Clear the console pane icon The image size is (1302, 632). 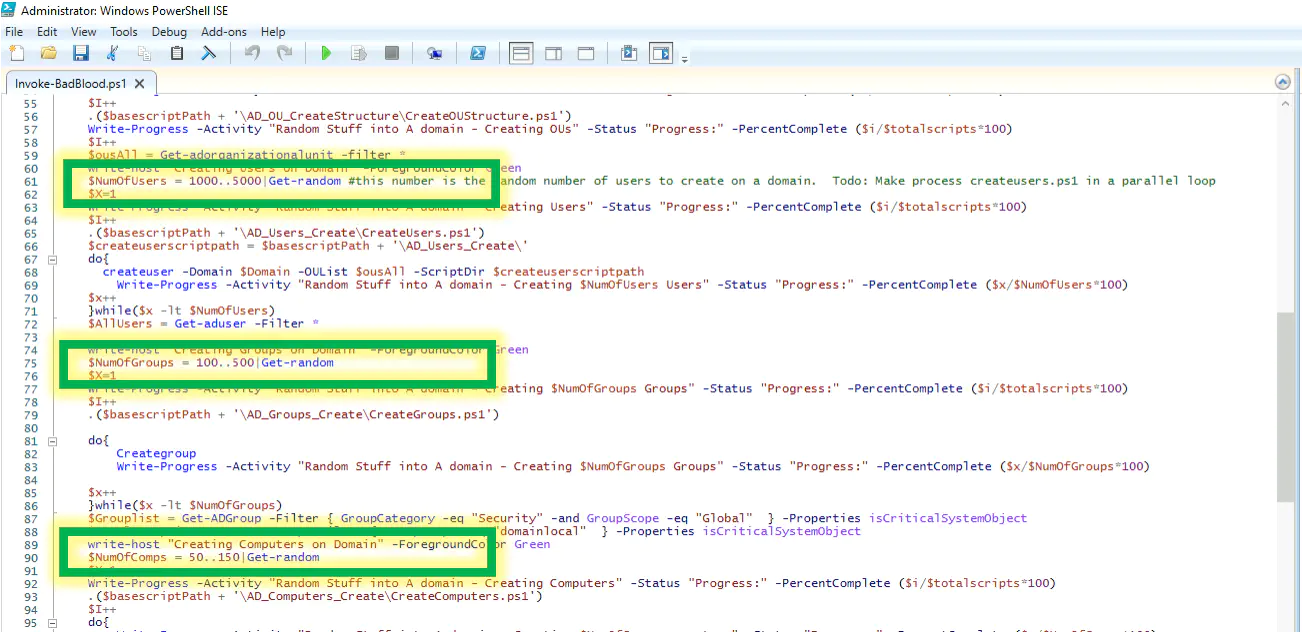point(209,54)
